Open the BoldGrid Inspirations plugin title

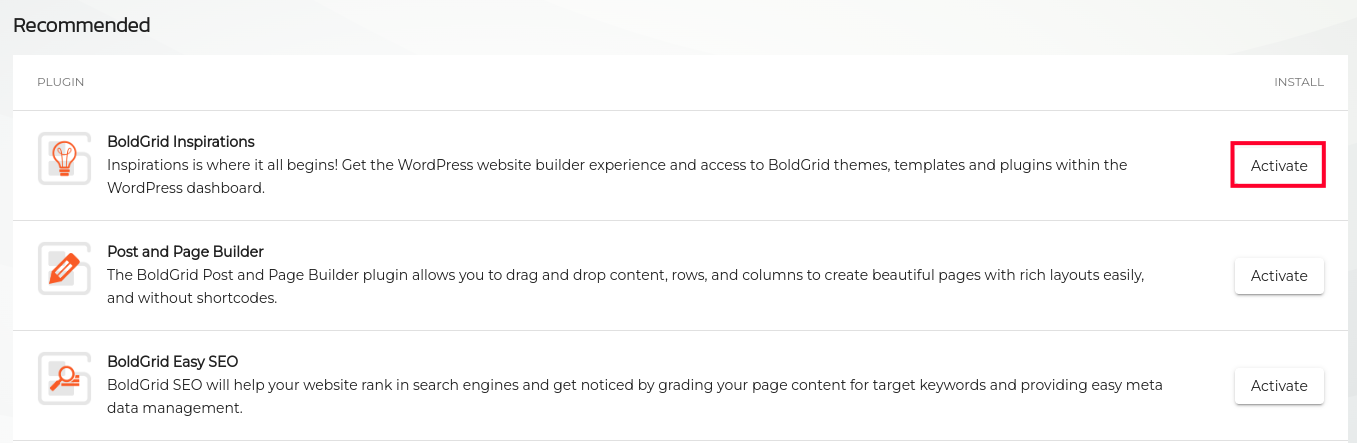pos(180,142)
